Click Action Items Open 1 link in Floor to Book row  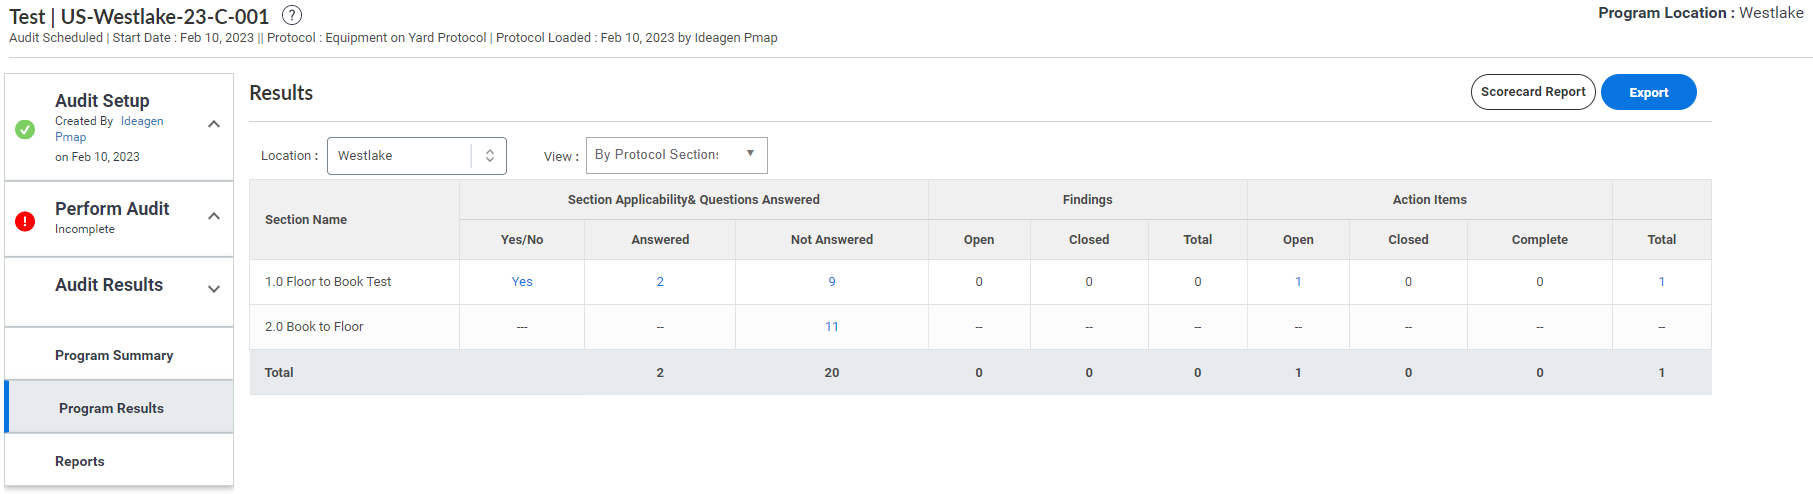pyautogui.click(x=1298, y=282)
